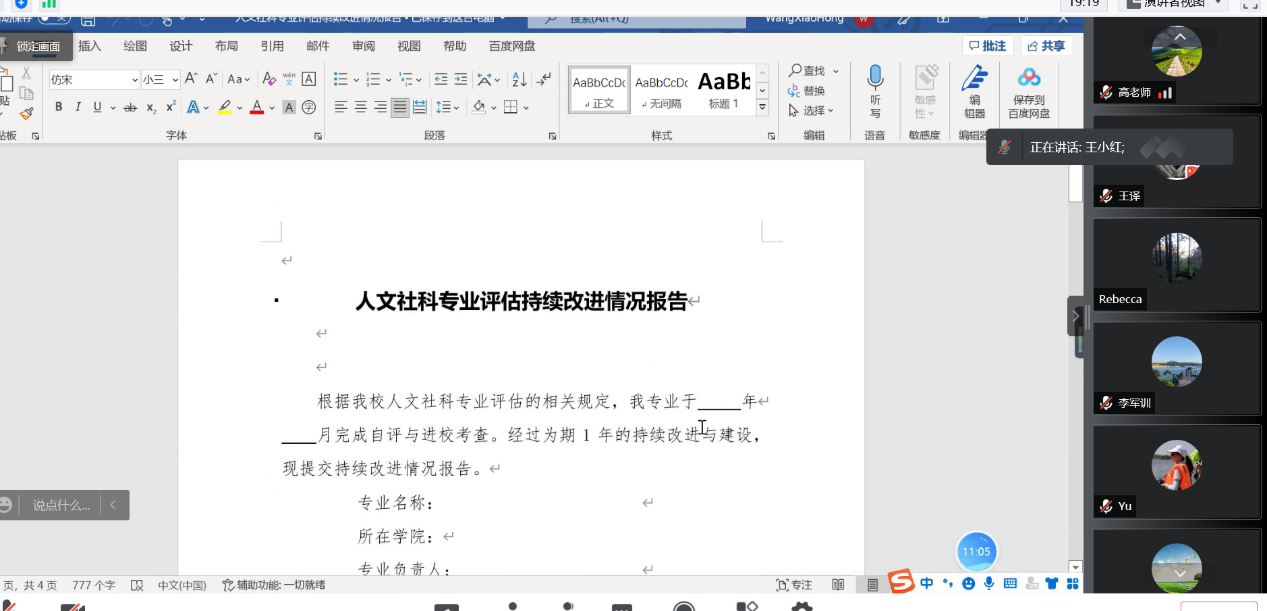Click the show paragraph marks icon
Image resolution: width=1267 pixels, height=611 pixels.
pyautogui.click(x=544, y=79)
